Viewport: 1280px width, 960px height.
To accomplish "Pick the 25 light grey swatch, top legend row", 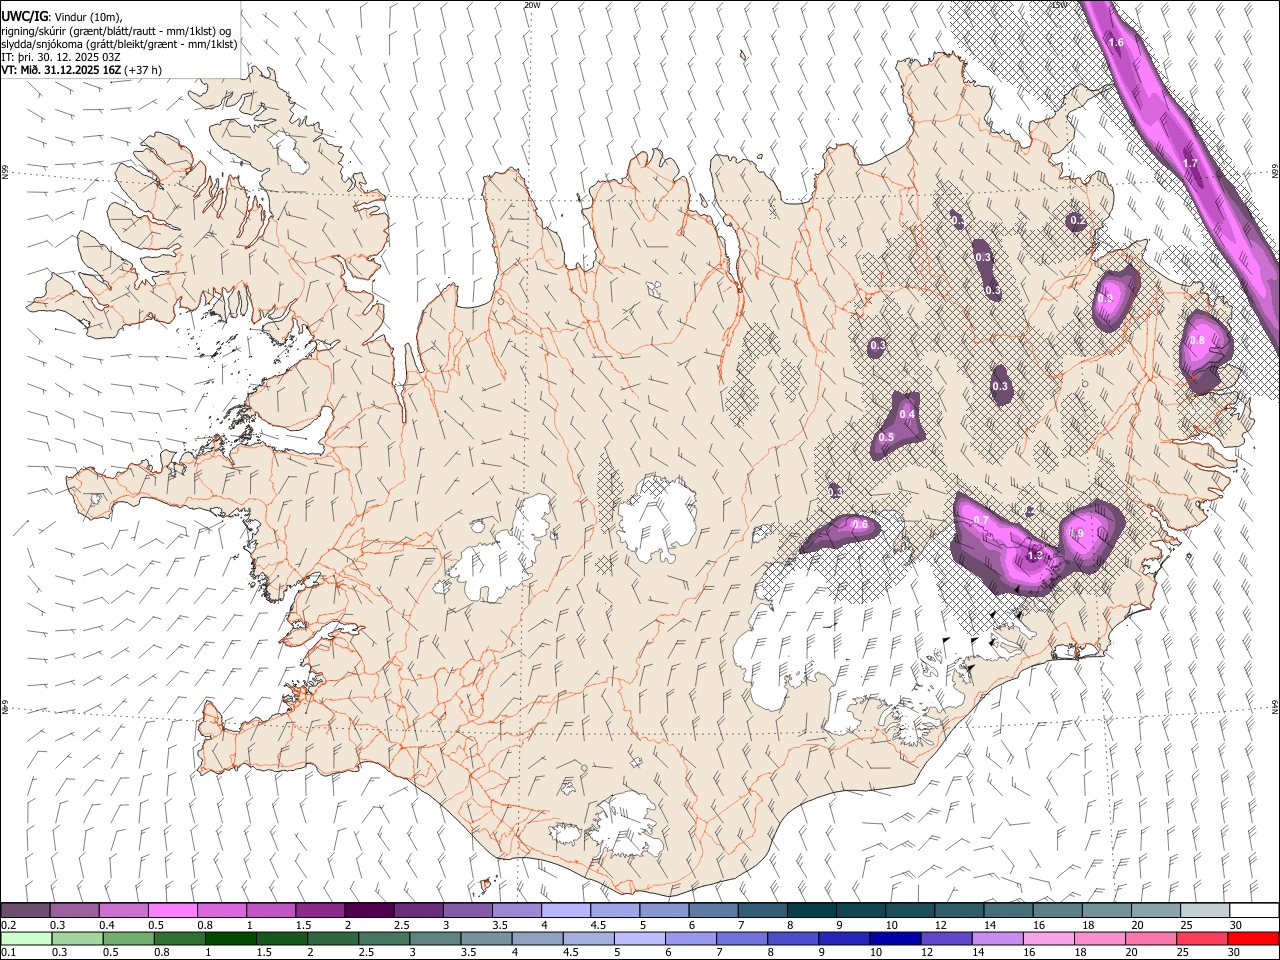I will [1204, 911].
